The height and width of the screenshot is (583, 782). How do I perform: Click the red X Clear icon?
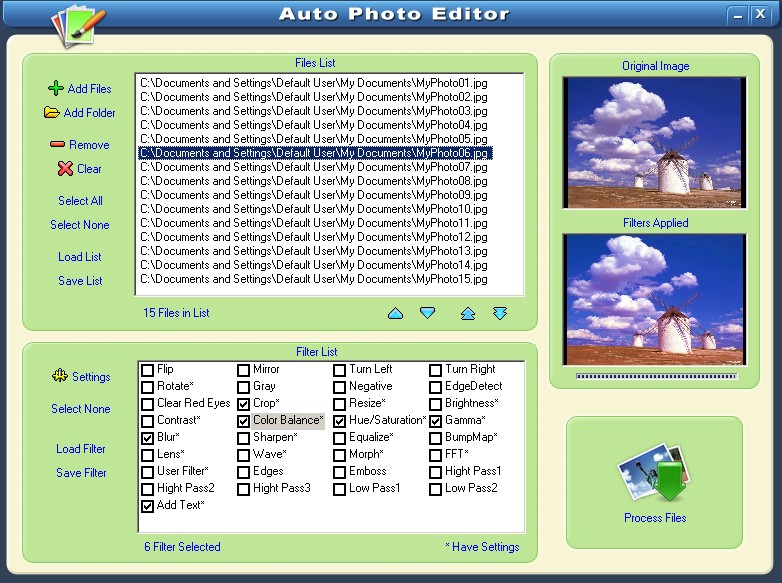coord(65,169)
